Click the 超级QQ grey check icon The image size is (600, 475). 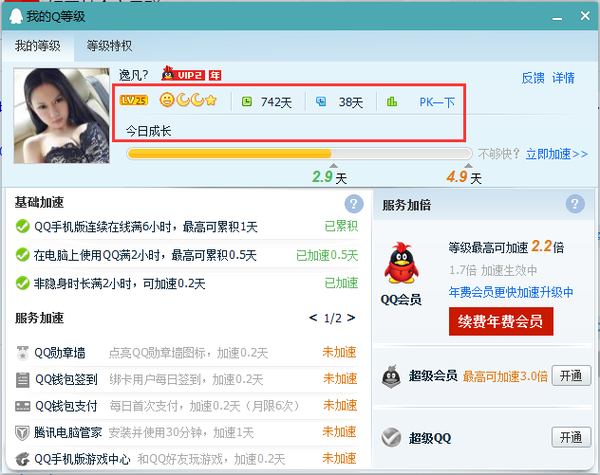(391, 437)
